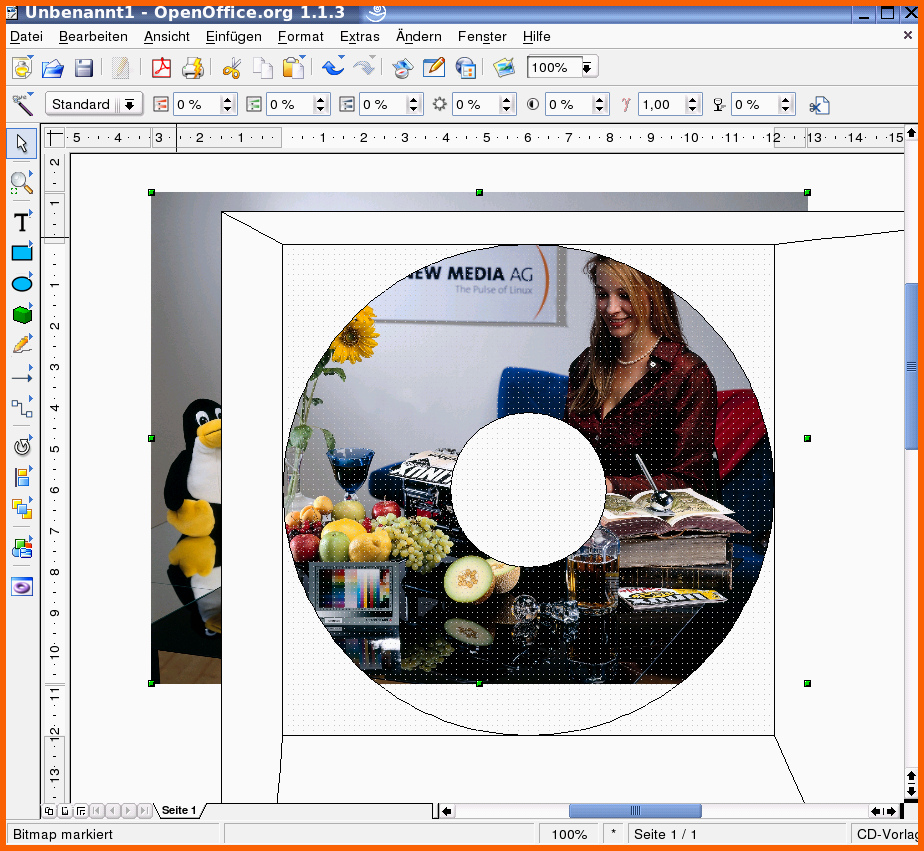Open the 3D Controller
Image resolution: width=924 pixels, height=851 pixels.
[x=22, y=586]
